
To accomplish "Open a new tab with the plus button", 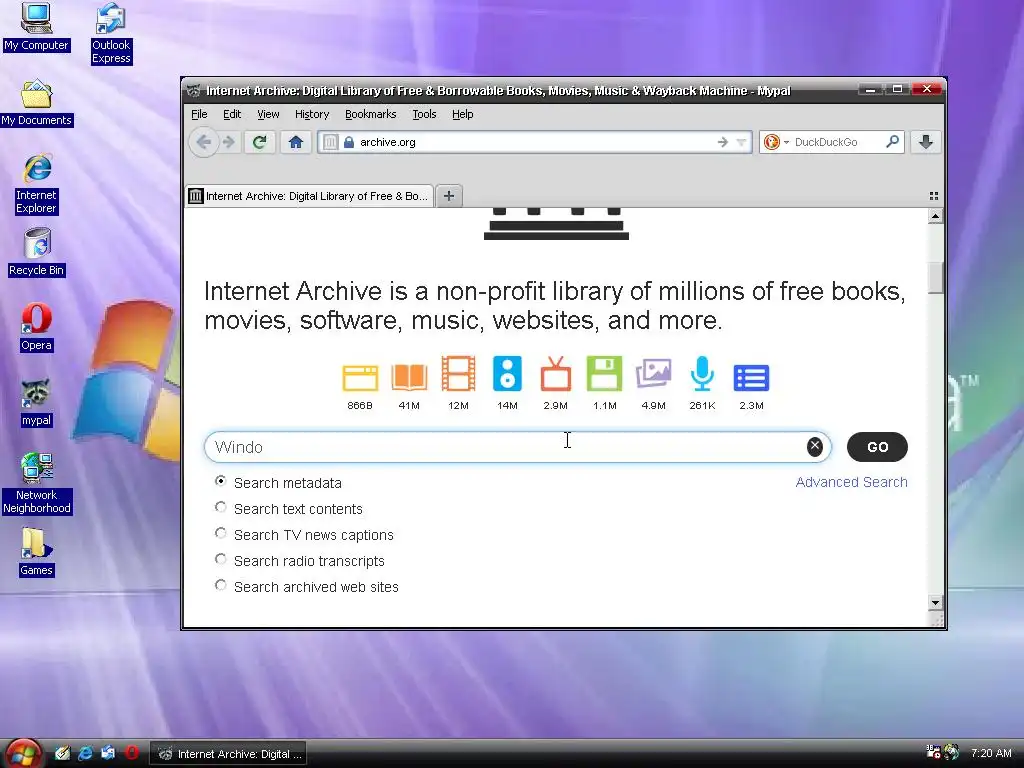I will click(x=449, y=196).
